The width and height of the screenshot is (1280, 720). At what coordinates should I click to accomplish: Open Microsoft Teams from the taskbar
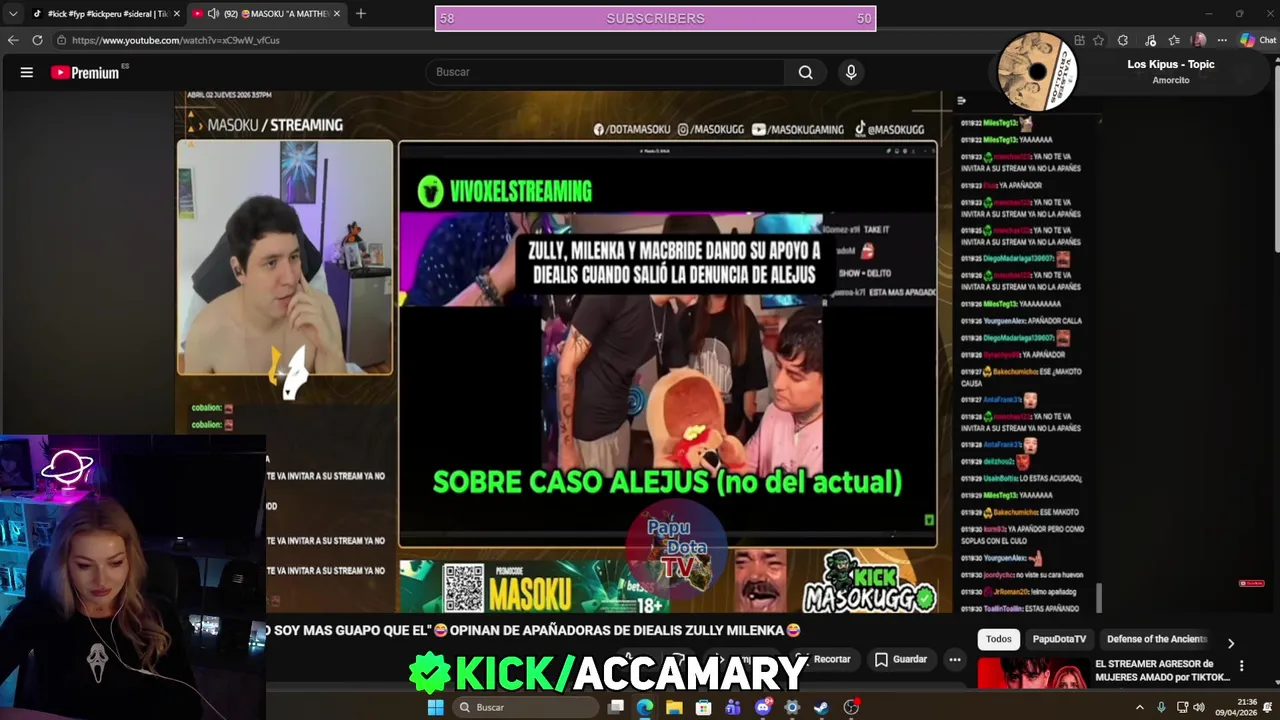(x=733, y=707)
